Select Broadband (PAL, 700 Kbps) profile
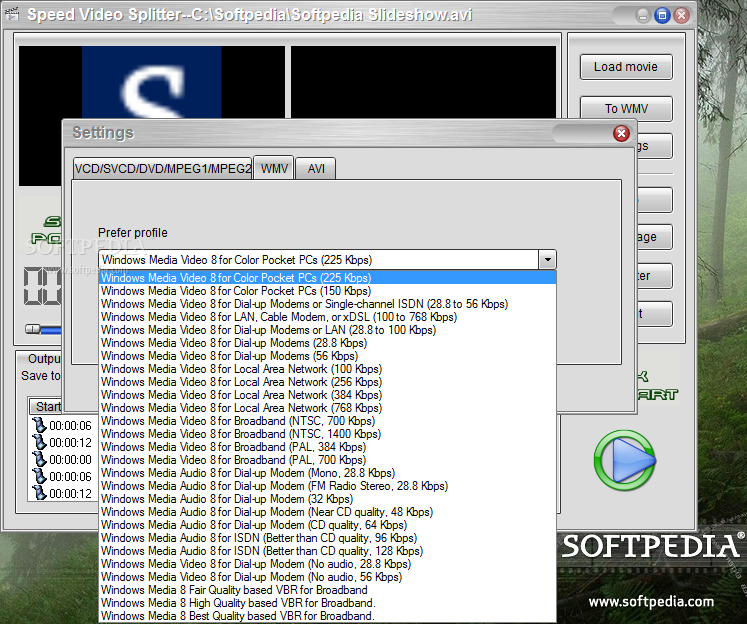 [x=327, y=460]
